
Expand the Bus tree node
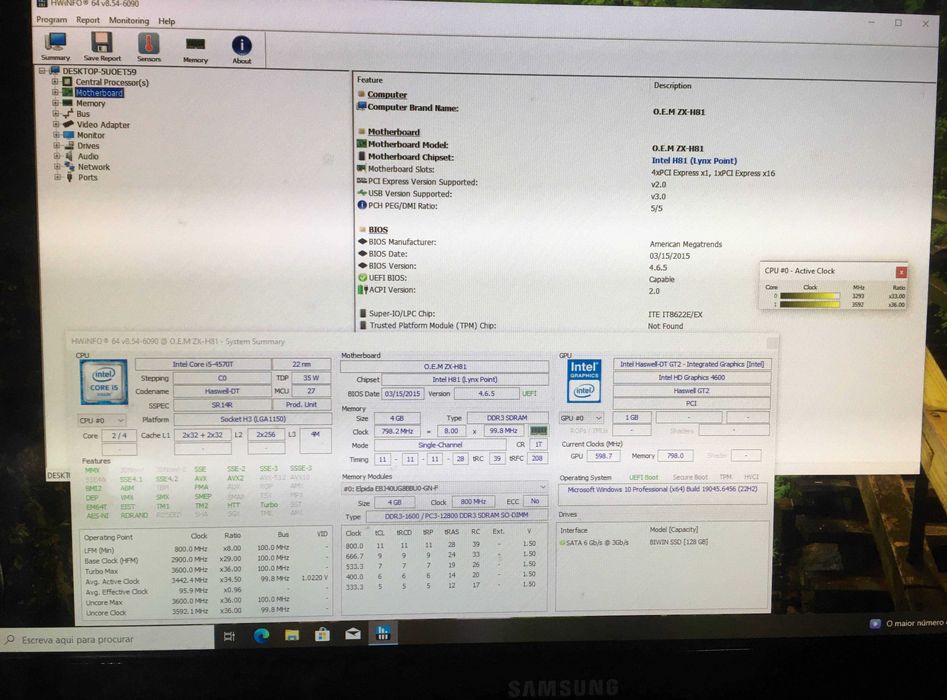(x=56, y=114)
